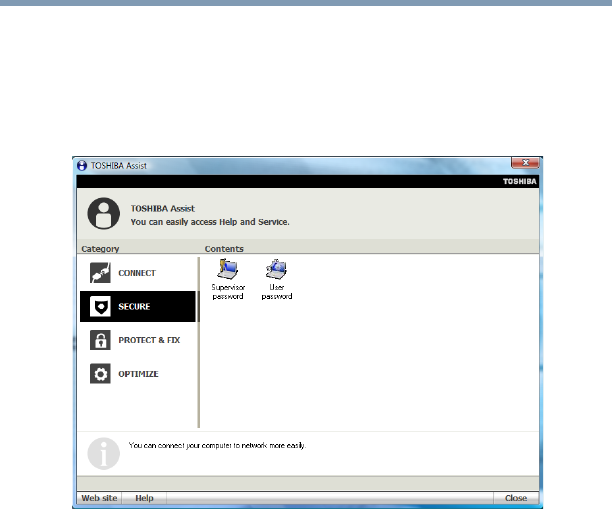
Task: Select the OPTIMIZE category
Action: 138,374
